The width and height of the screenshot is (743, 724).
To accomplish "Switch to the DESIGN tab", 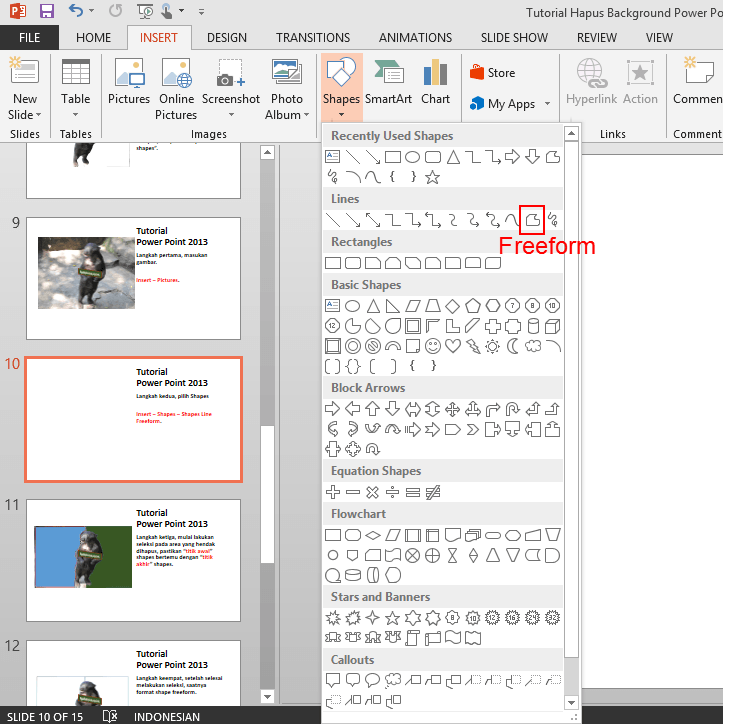I will (227, 37).
